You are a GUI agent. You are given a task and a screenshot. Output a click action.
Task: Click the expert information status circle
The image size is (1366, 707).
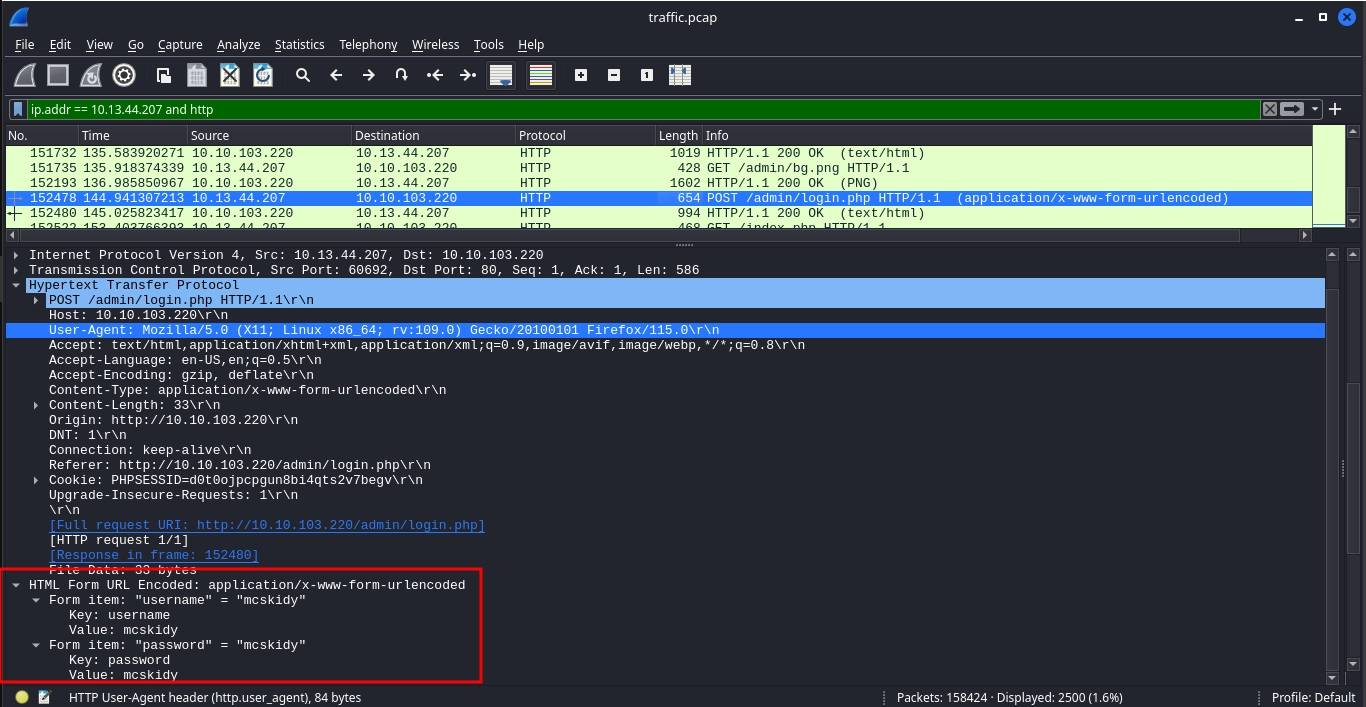click(22, 697)
